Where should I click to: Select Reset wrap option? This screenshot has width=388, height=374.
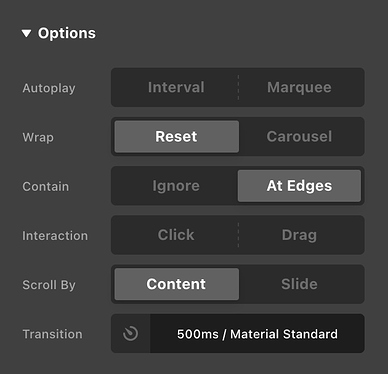pyautogui.click(x=177, y=137)
